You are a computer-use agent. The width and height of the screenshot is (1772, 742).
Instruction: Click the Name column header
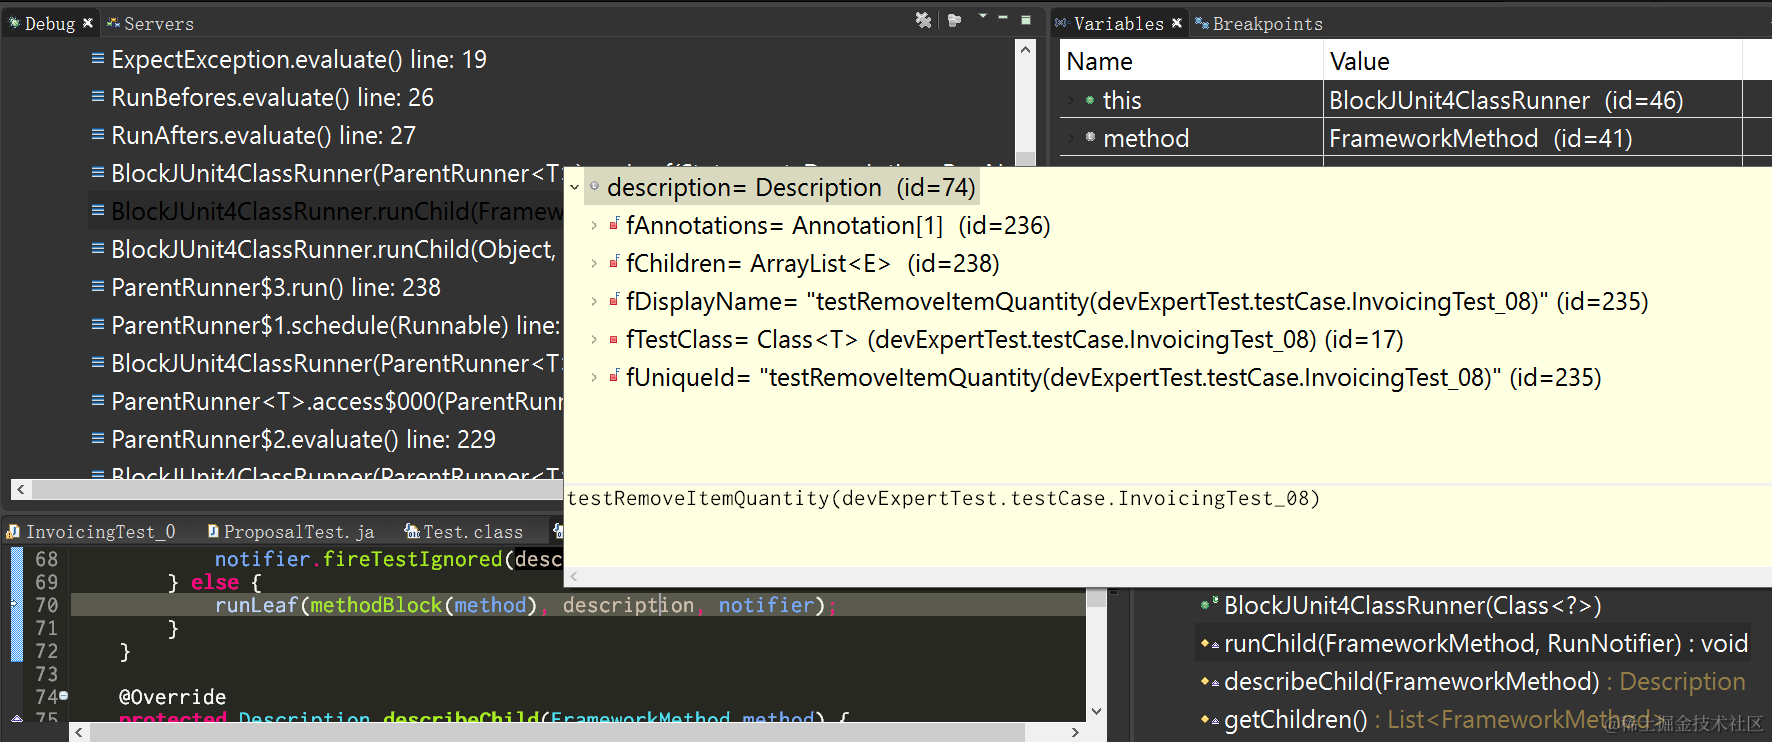1191,61
